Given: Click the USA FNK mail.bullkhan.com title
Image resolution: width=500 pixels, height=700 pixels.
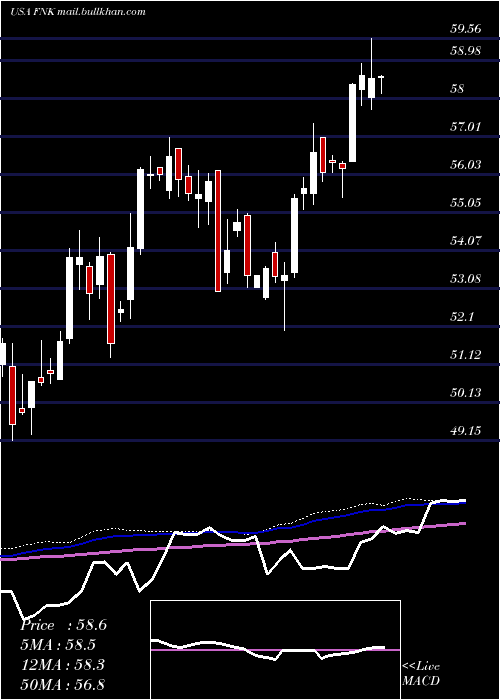Looking at the screenshot, I should [78, 12].
